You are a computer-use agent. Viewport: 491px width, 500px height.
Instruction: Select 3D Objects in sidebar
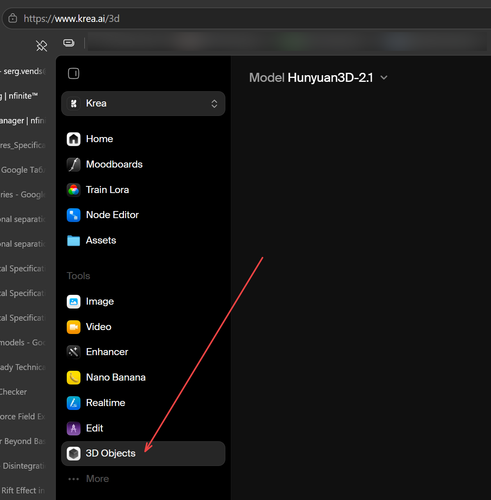pyautogui.click(x=143, y=454)
